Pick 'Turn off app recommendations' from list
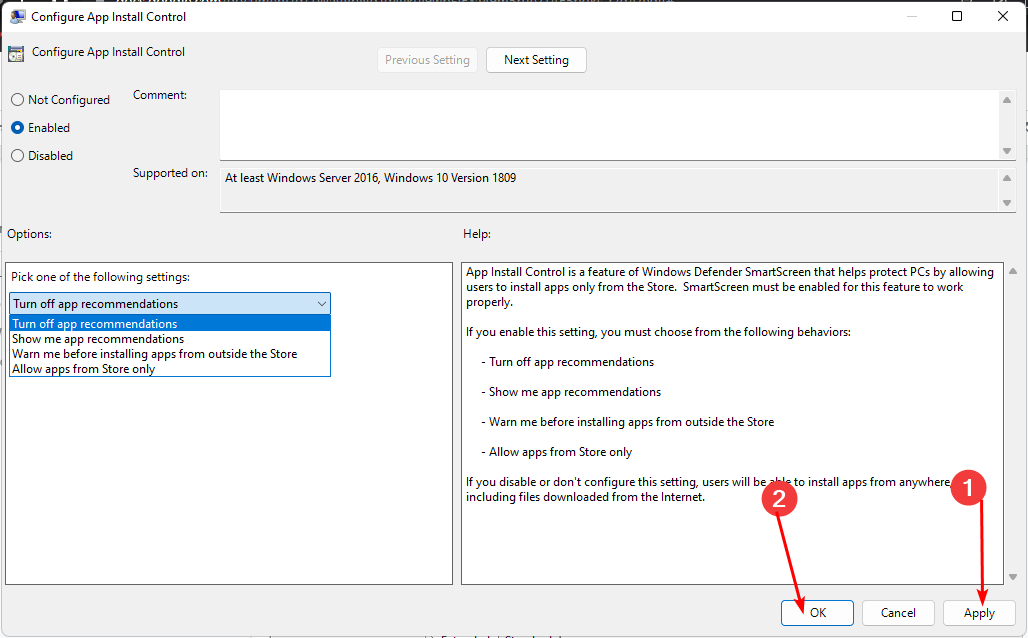Image resolution: width=1028 pixels, height=638 pixels. tap(95, 324)
